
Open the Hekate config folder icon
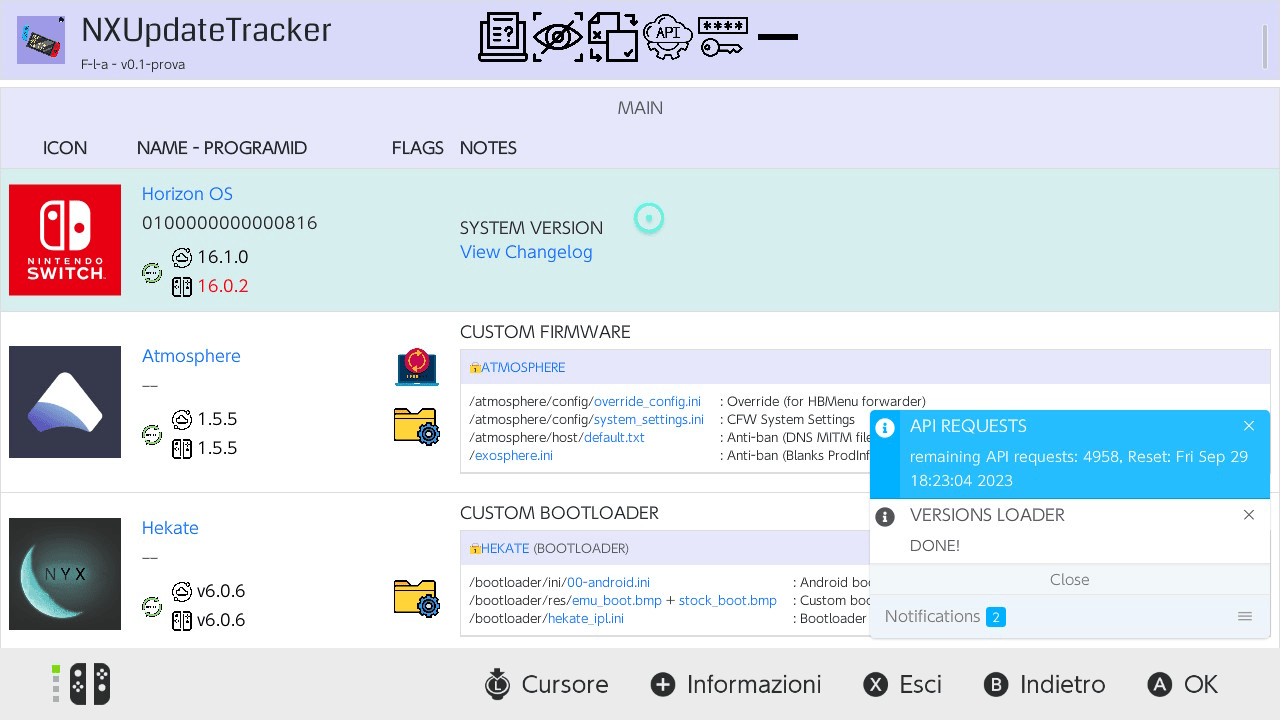[x=416, y=598]
